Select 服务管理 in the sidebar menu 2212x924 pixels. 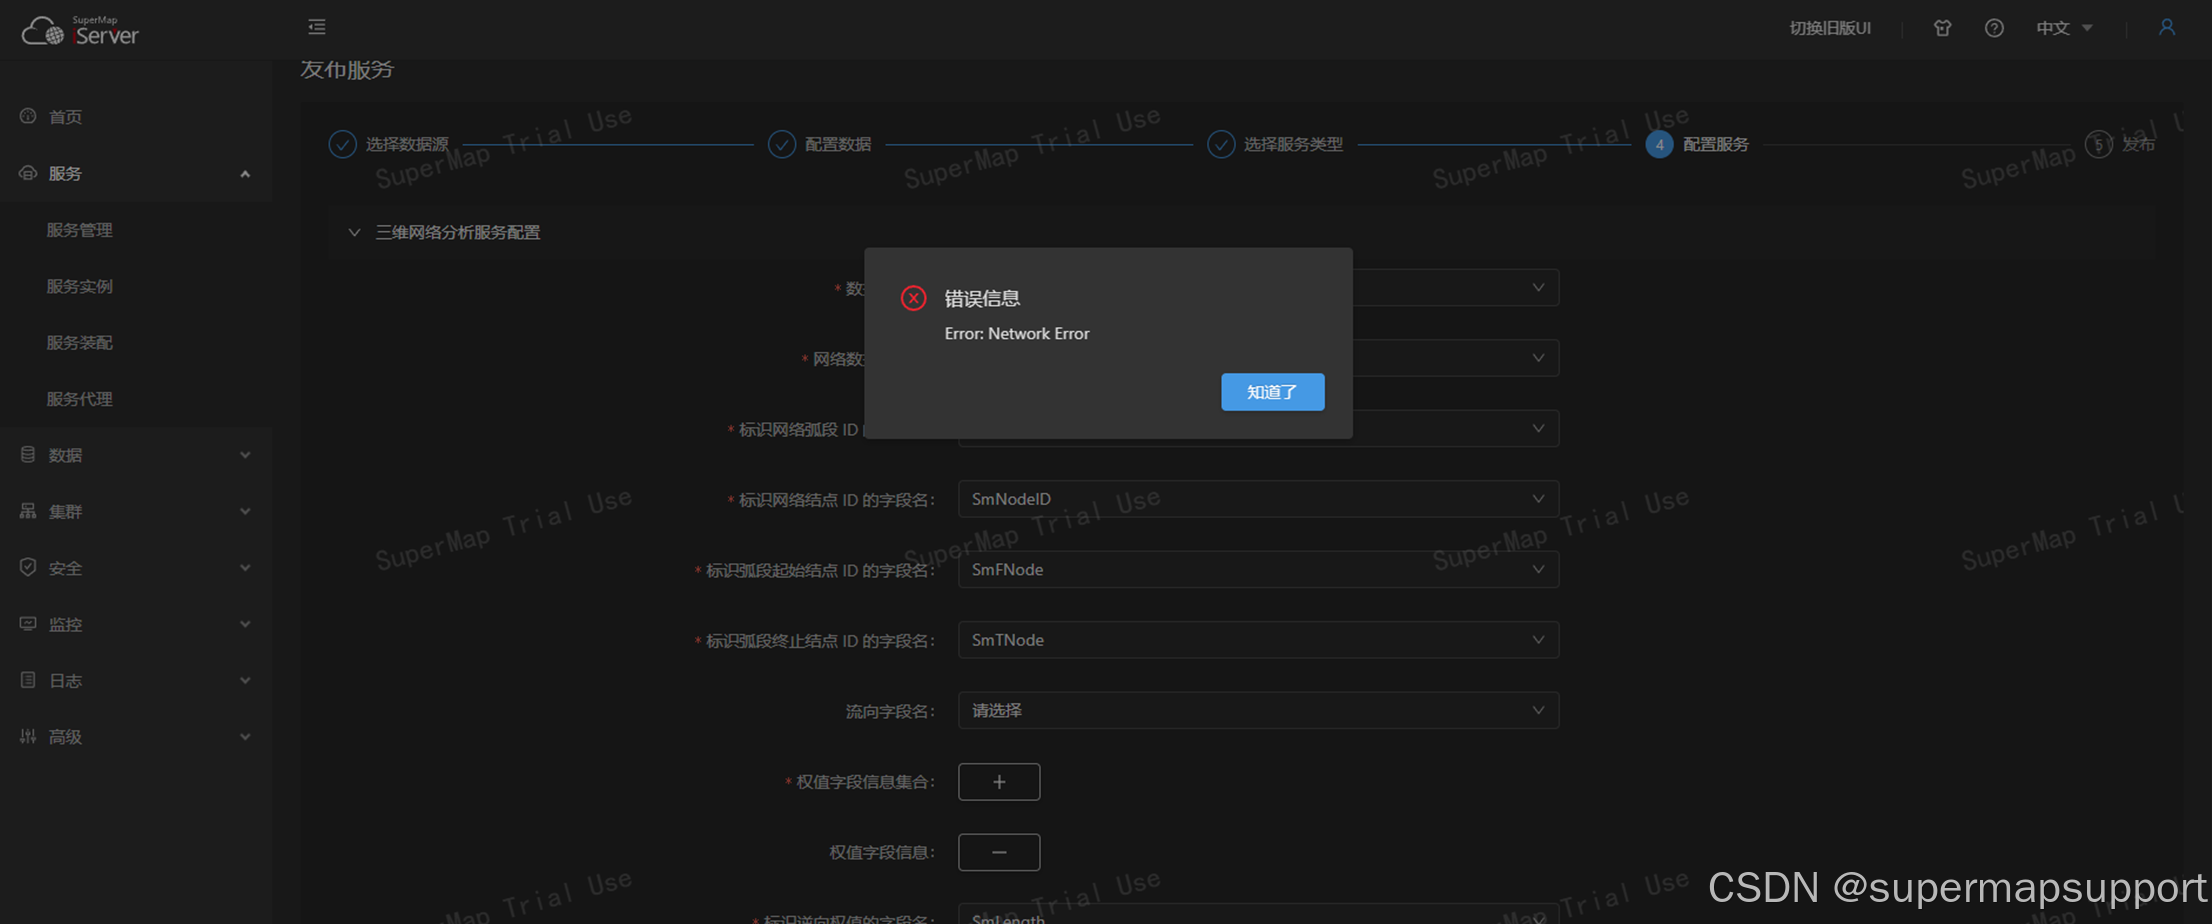pos(80,229)
